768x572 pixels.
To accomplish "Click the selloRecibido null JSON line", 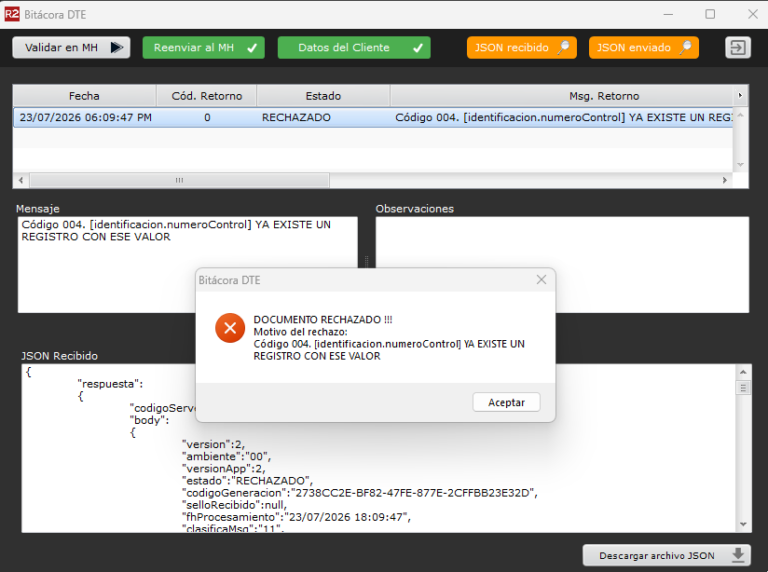I will tap(235, 505).
